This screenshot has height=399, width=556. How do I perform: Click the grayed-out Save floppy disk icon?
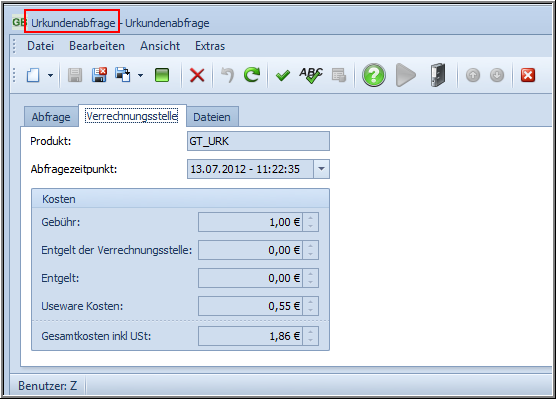coord(75,75)
